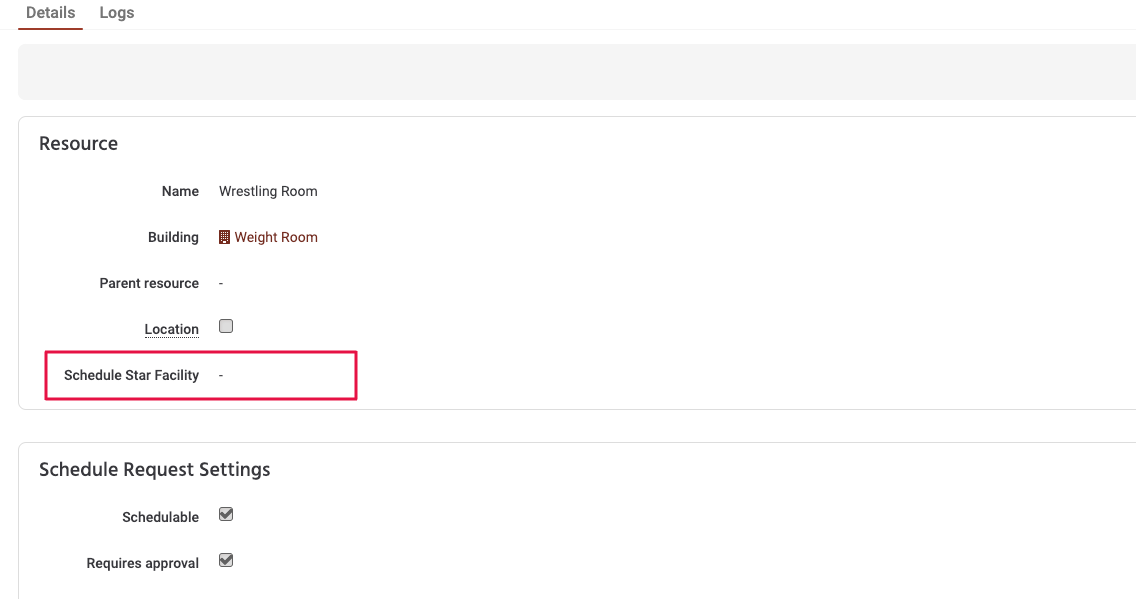Click the Parent resource label
The width and height of the screenshot is (1136, 599).
(x=149, y=283)
